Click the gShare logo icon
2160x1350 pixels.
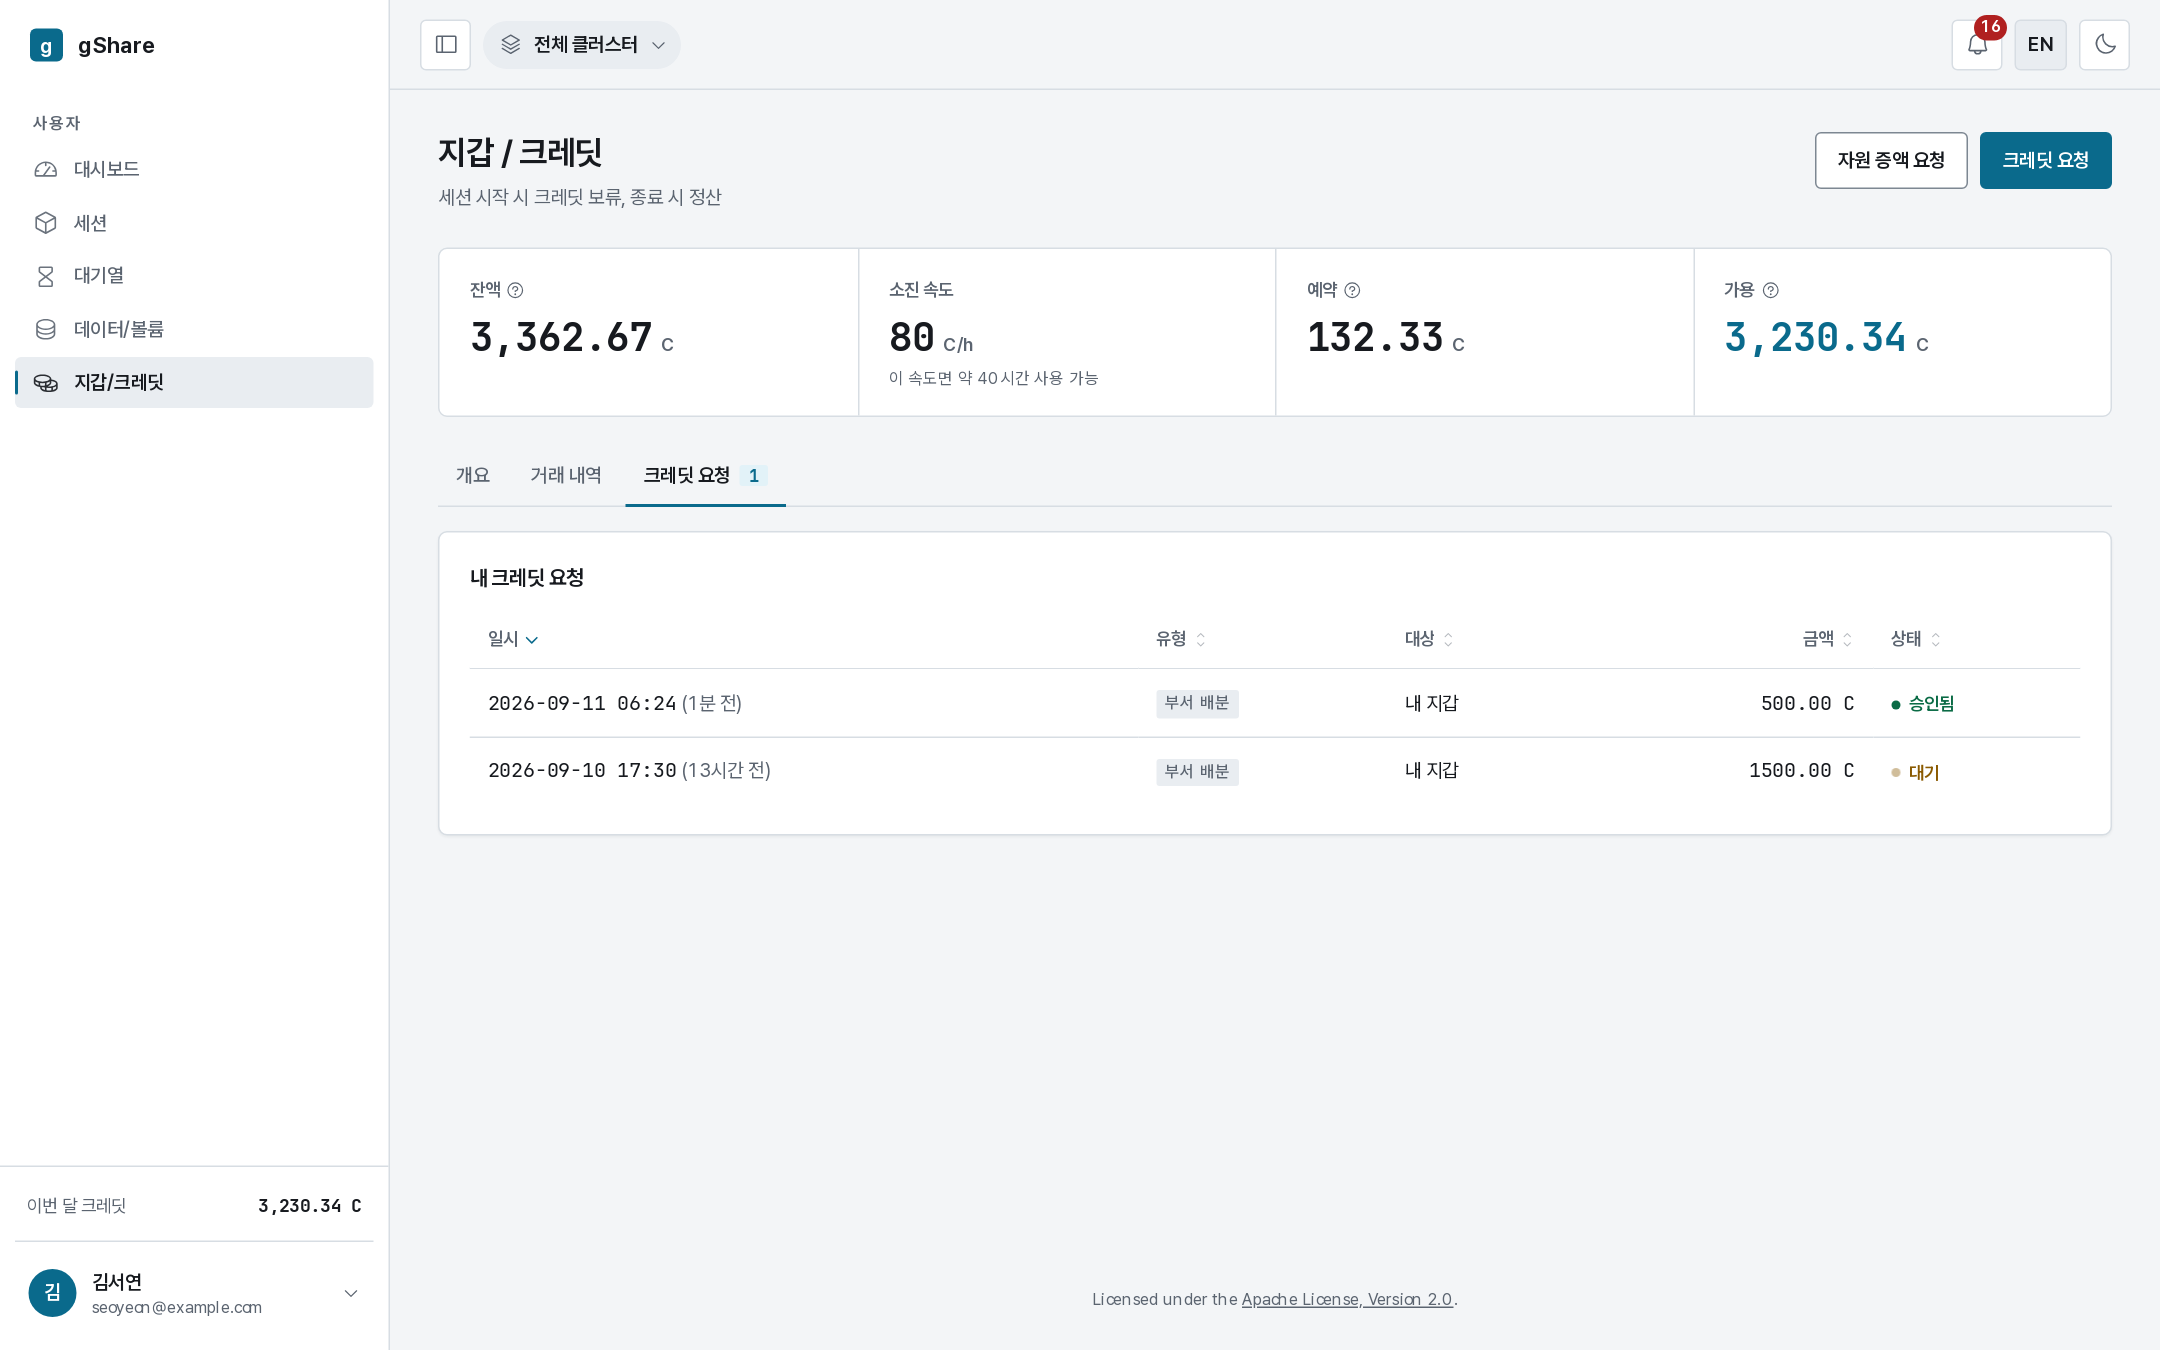pyautogui.click(x=46, y=45)
